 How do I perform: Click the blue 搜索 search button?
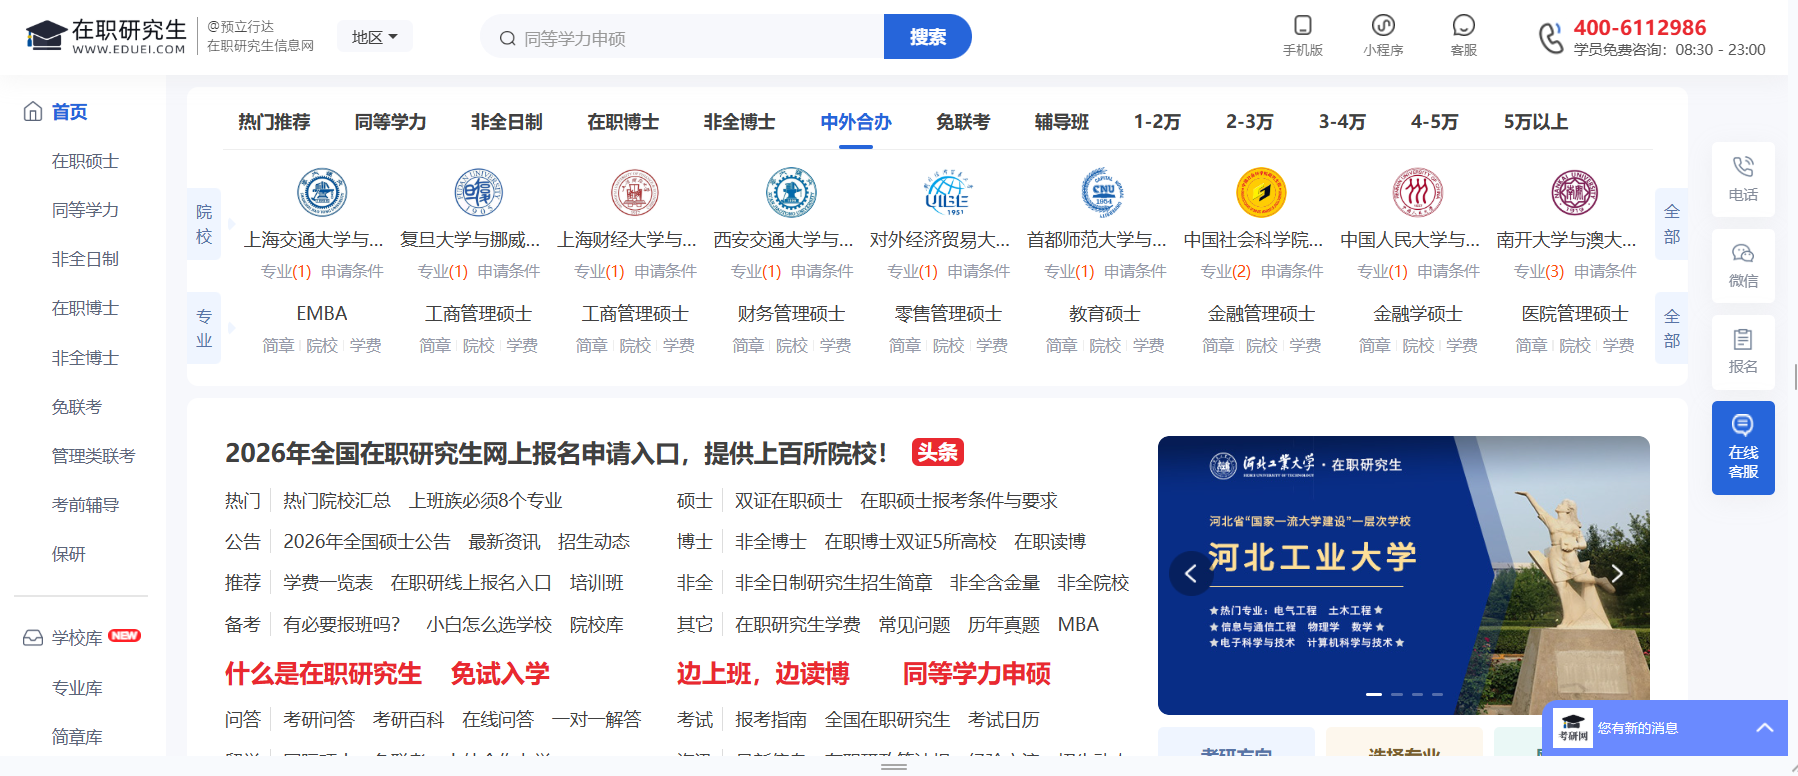pyautogui.click(x=928, y=37)
